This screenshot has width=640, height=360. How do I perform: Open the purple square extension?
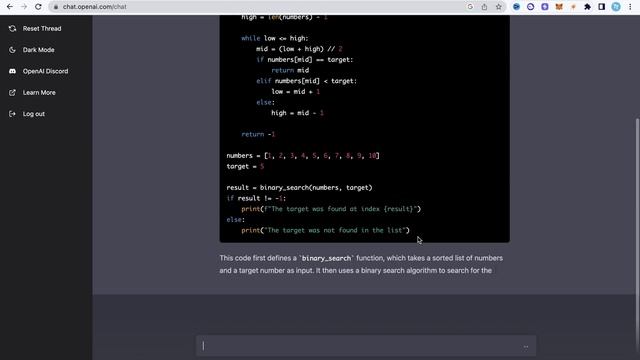(544, 7)
